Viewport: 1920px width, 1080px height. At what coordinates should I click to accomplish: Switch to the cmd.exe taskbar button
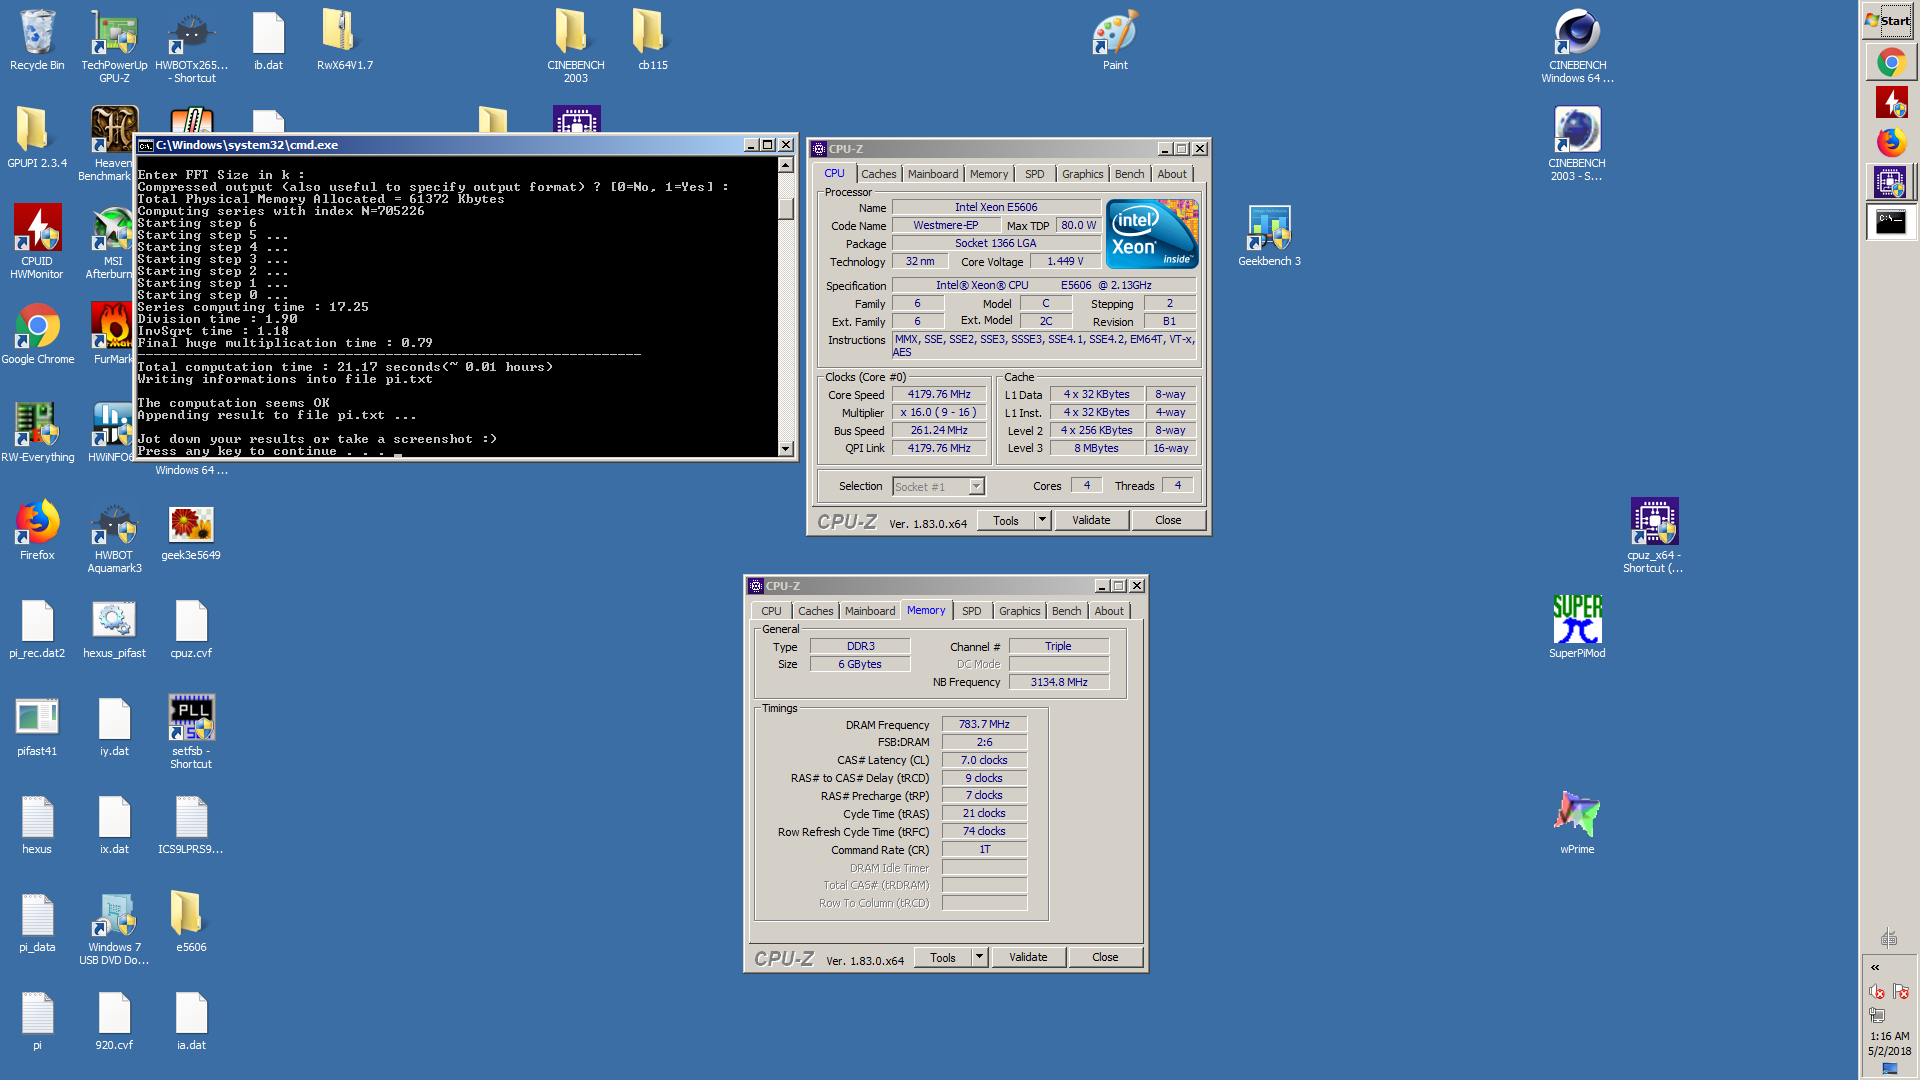[1890, 223]
